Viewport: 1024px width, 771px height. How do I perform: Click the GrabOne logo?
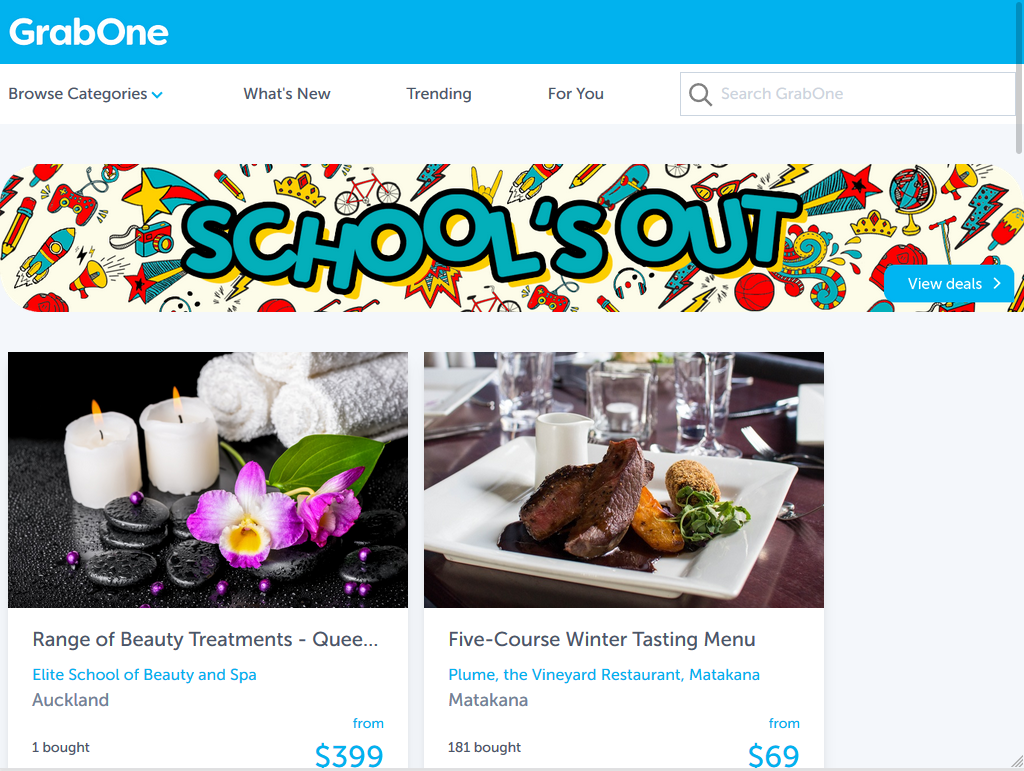[x=89, y=32]
